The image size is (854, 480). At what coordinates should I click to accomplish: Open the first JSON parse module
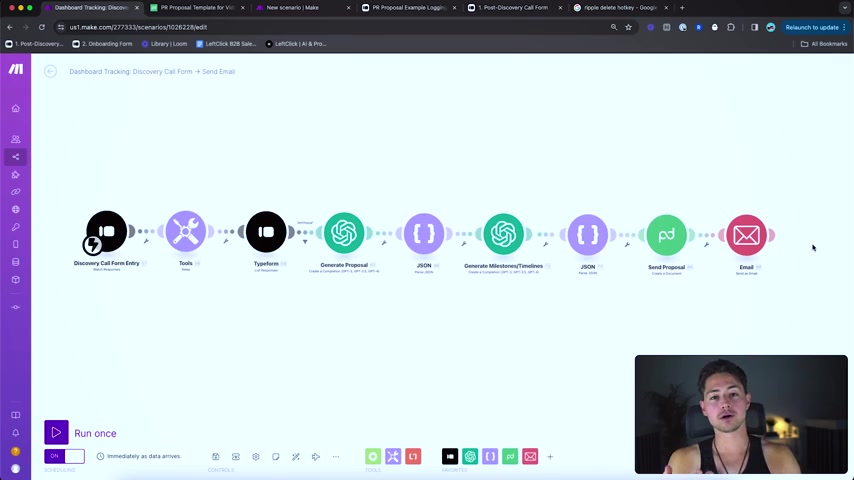point(424,233)
